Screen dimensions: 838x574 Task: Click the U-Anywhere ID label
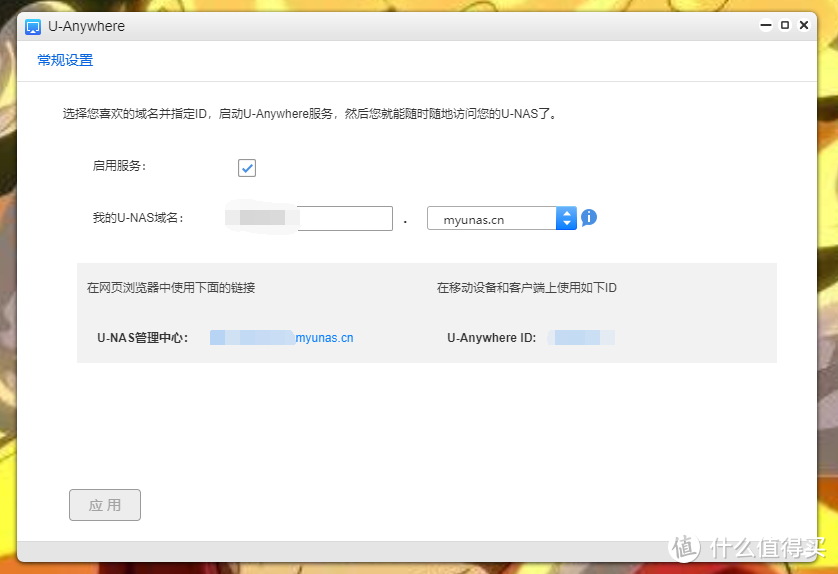pos(492,338)
